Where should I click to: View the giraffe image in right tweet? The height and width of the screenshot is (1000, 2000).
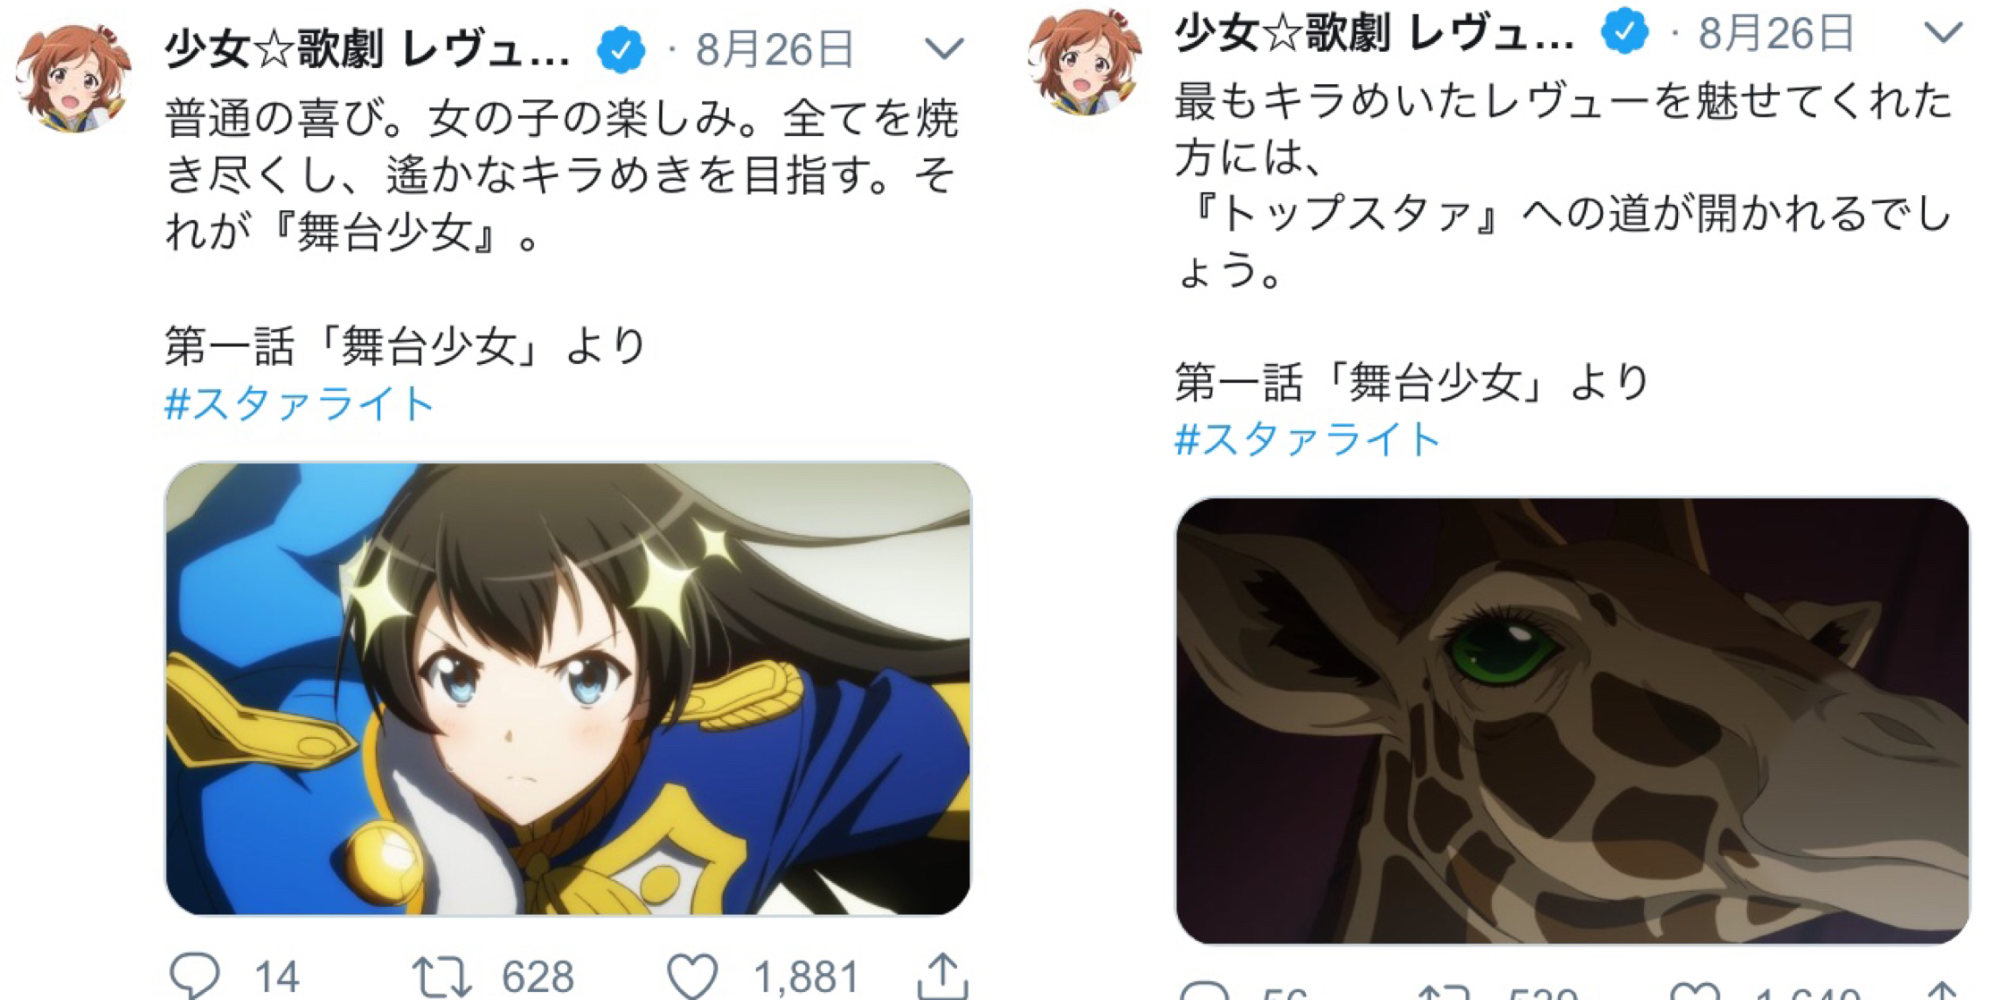point(1572,720)
